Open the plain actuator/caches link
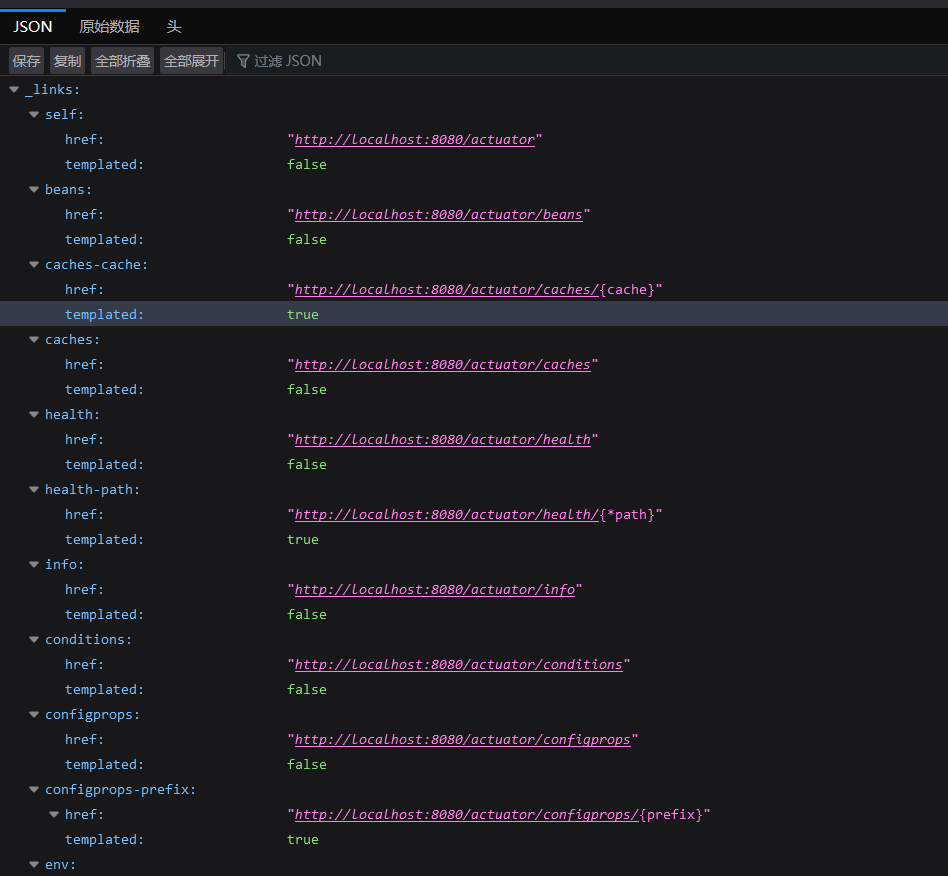This screenshot has width=948, height=876. click(x=443, y=365)
